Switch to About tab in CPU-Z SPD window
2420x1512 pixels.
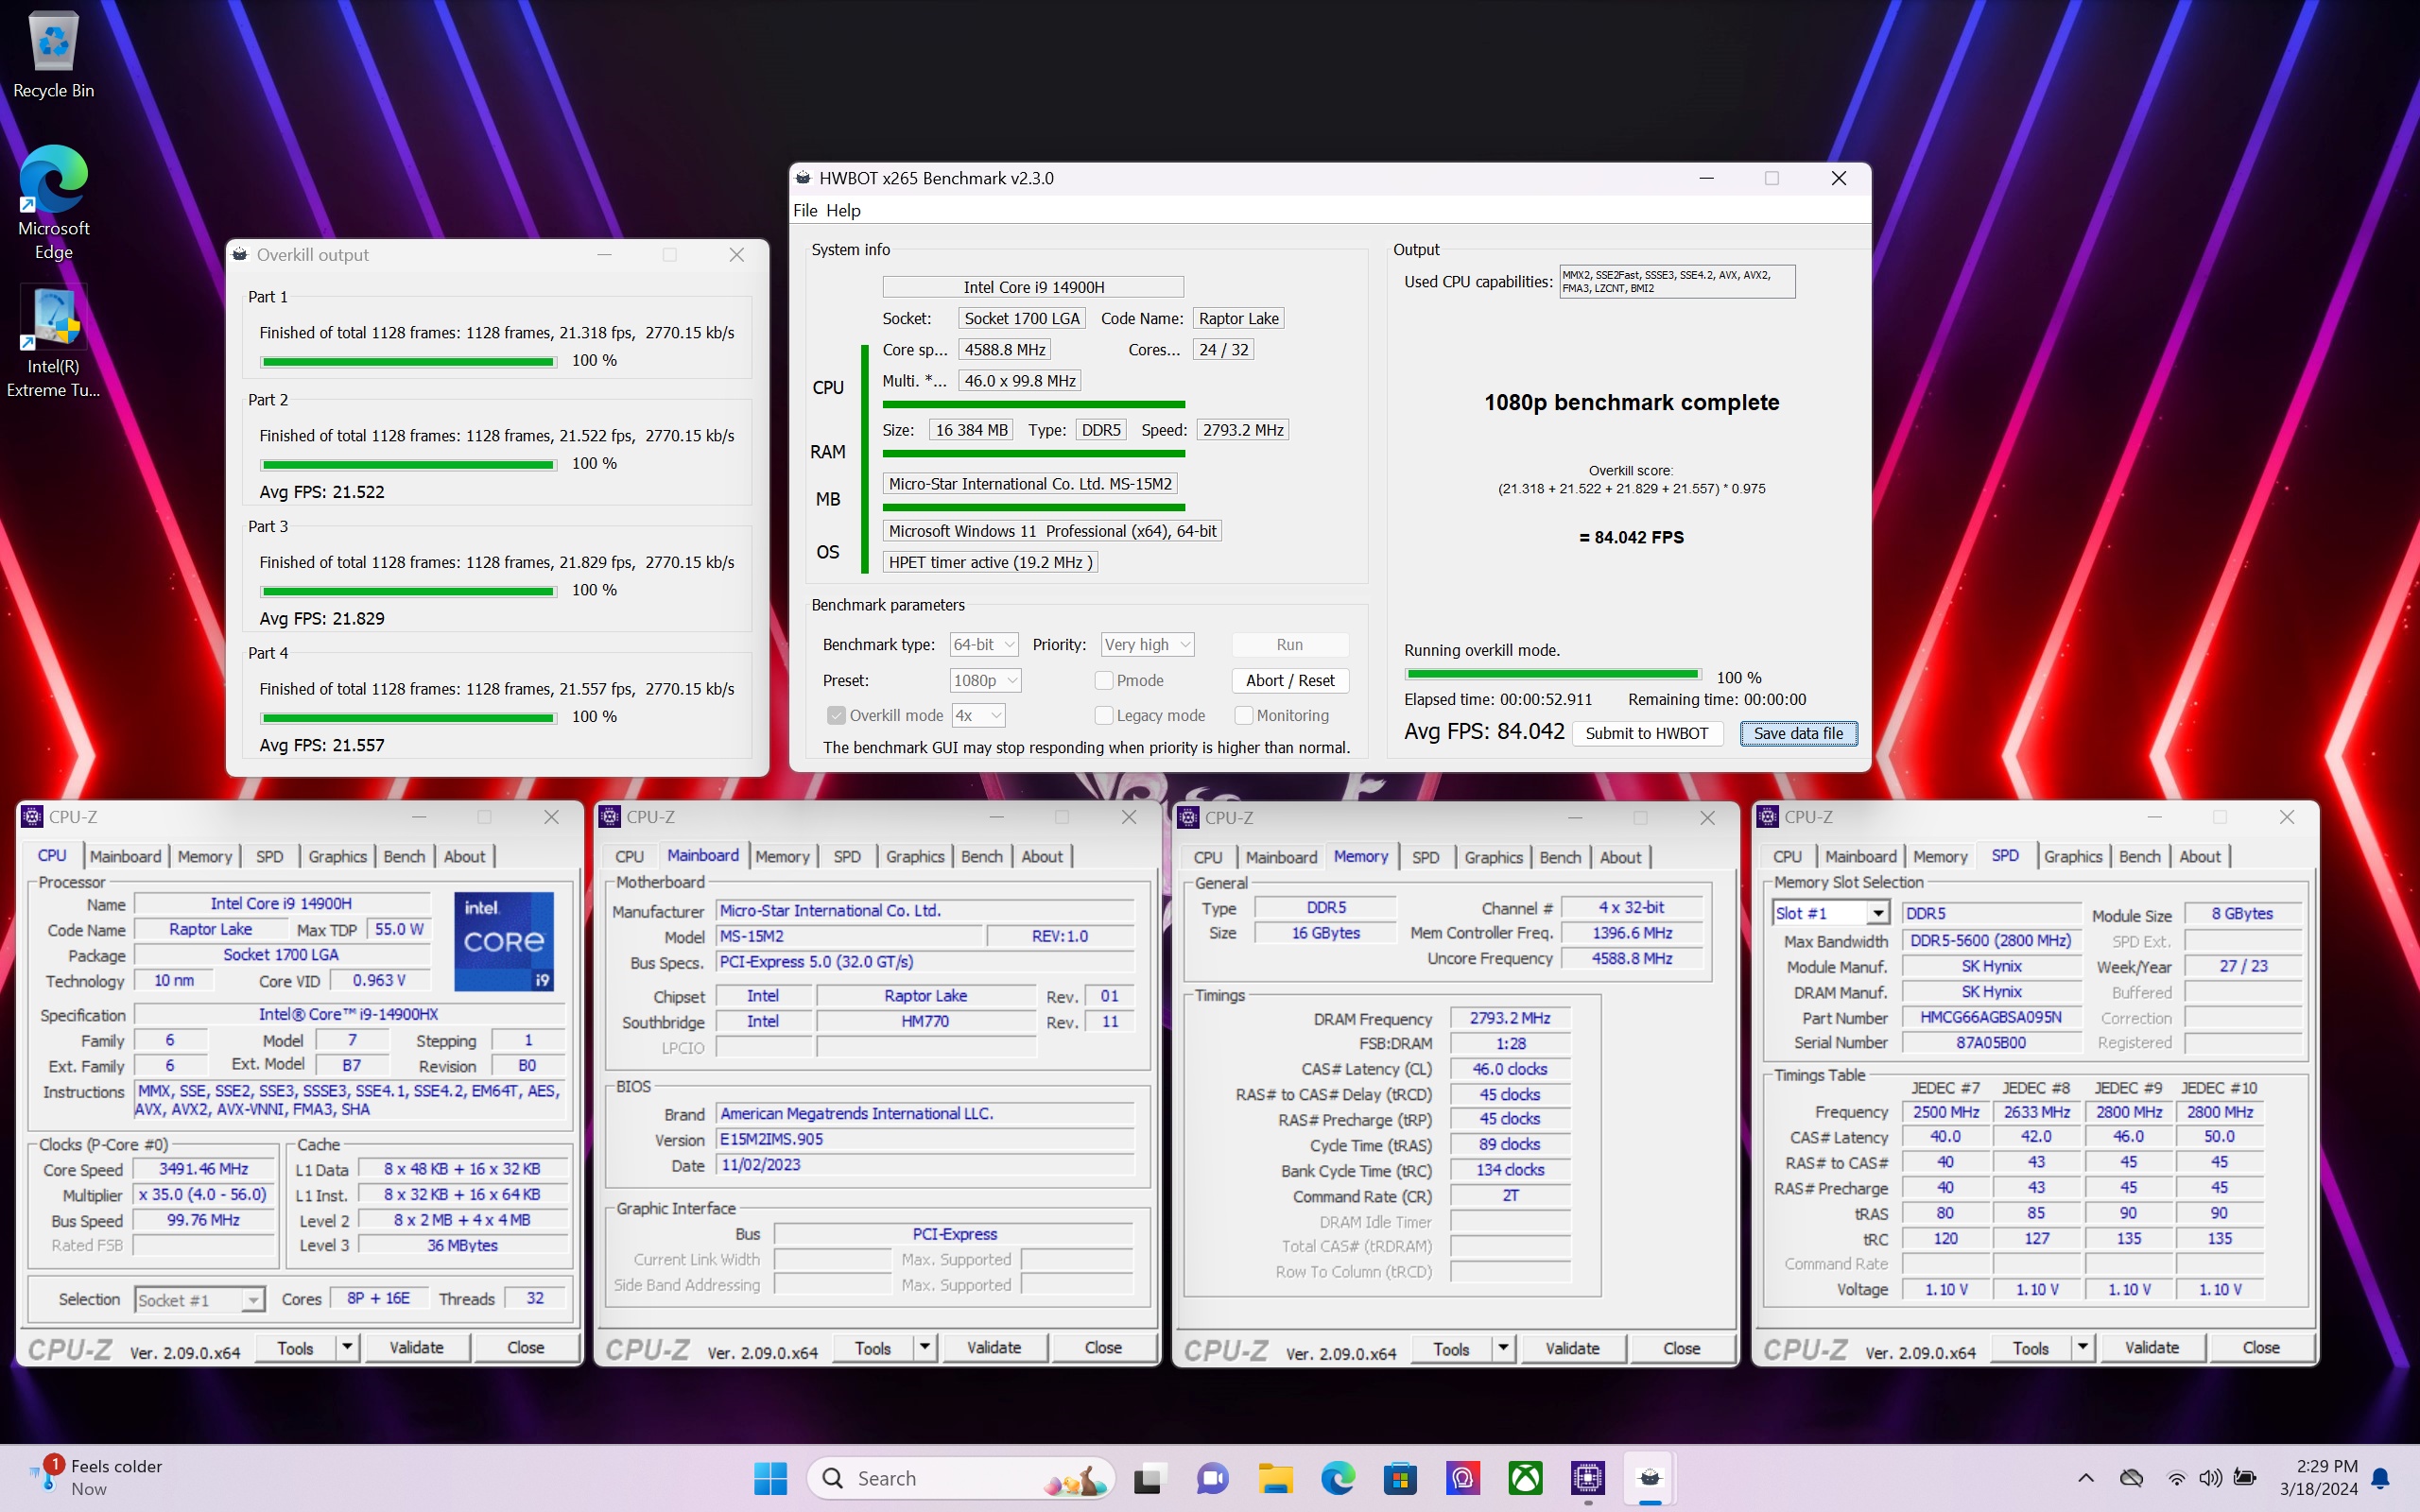(2200, 857)
